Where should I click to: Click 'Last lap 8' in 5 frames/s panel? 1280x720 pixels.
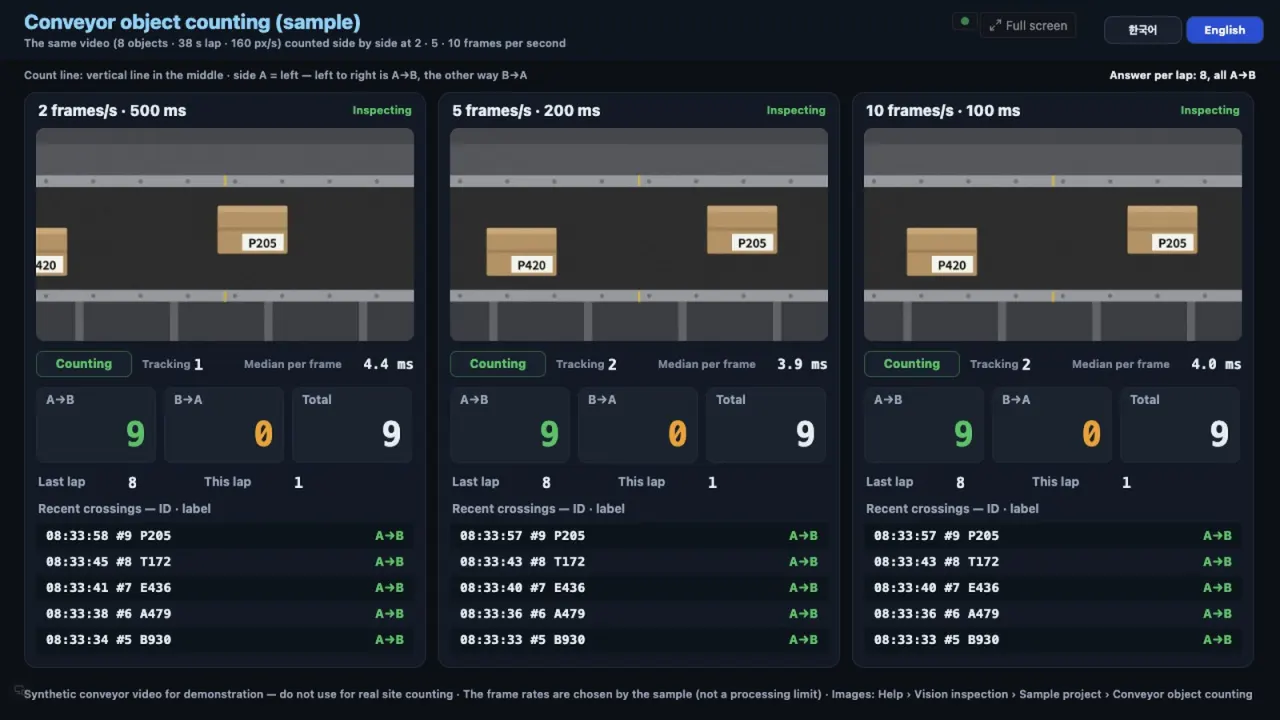[x=501, y=482]
